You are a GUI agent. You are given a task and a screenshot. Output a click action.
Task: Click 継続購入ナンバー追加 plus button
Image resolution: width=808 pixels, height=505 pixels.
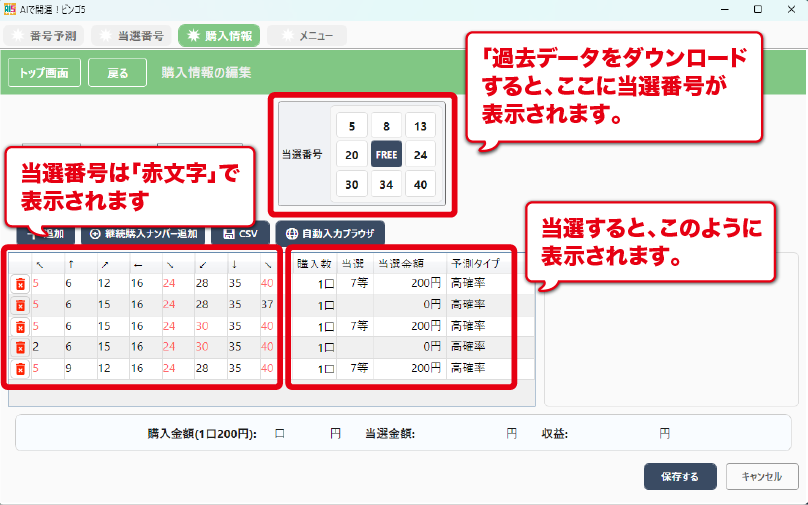(x=144, y=233)
